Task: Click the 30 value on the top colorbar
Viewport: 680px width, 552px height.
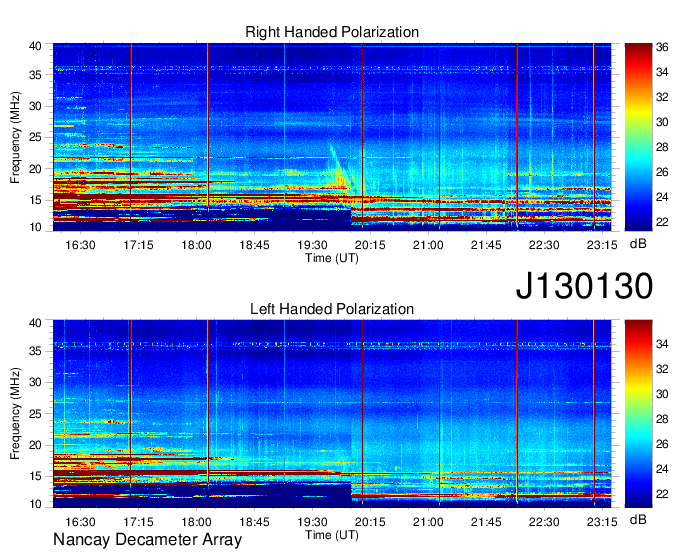Action: pos(662,122)
